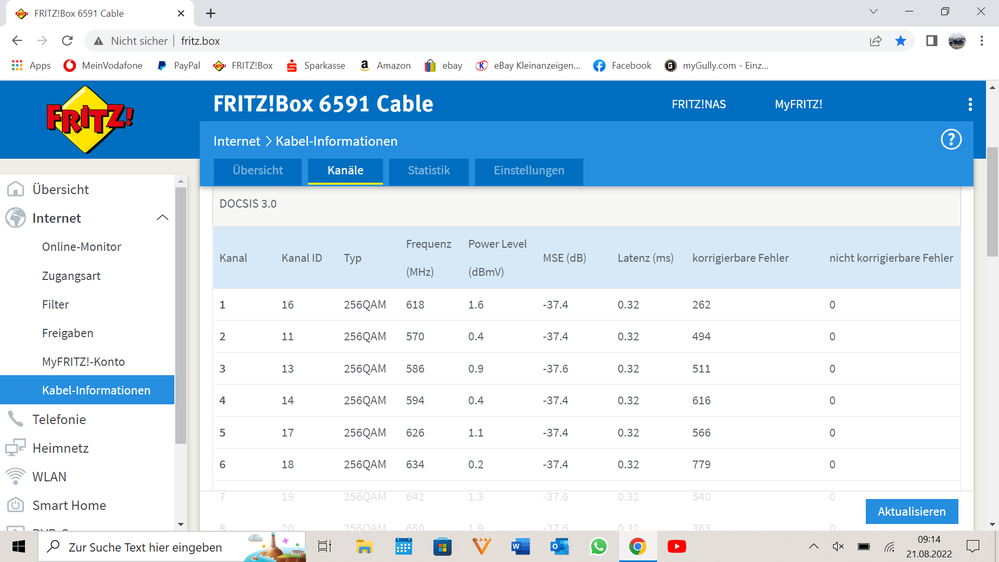The width and height of the screenshot is (999, 562).
Task: Open Word from the taskbar
Action: [x=520, y=547]
